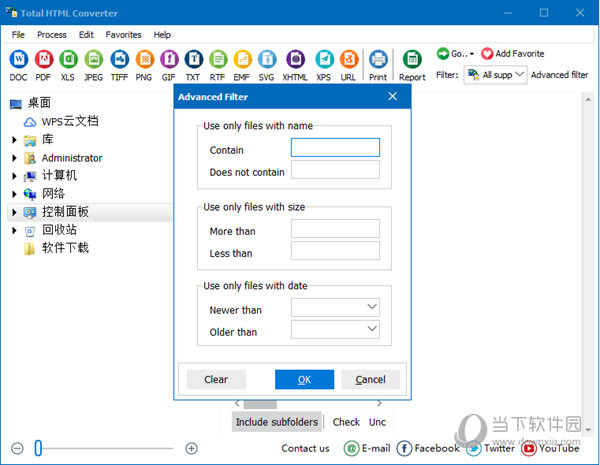Click the Less than size field
This screenshot has height=465, width=600.
(335, 251)
